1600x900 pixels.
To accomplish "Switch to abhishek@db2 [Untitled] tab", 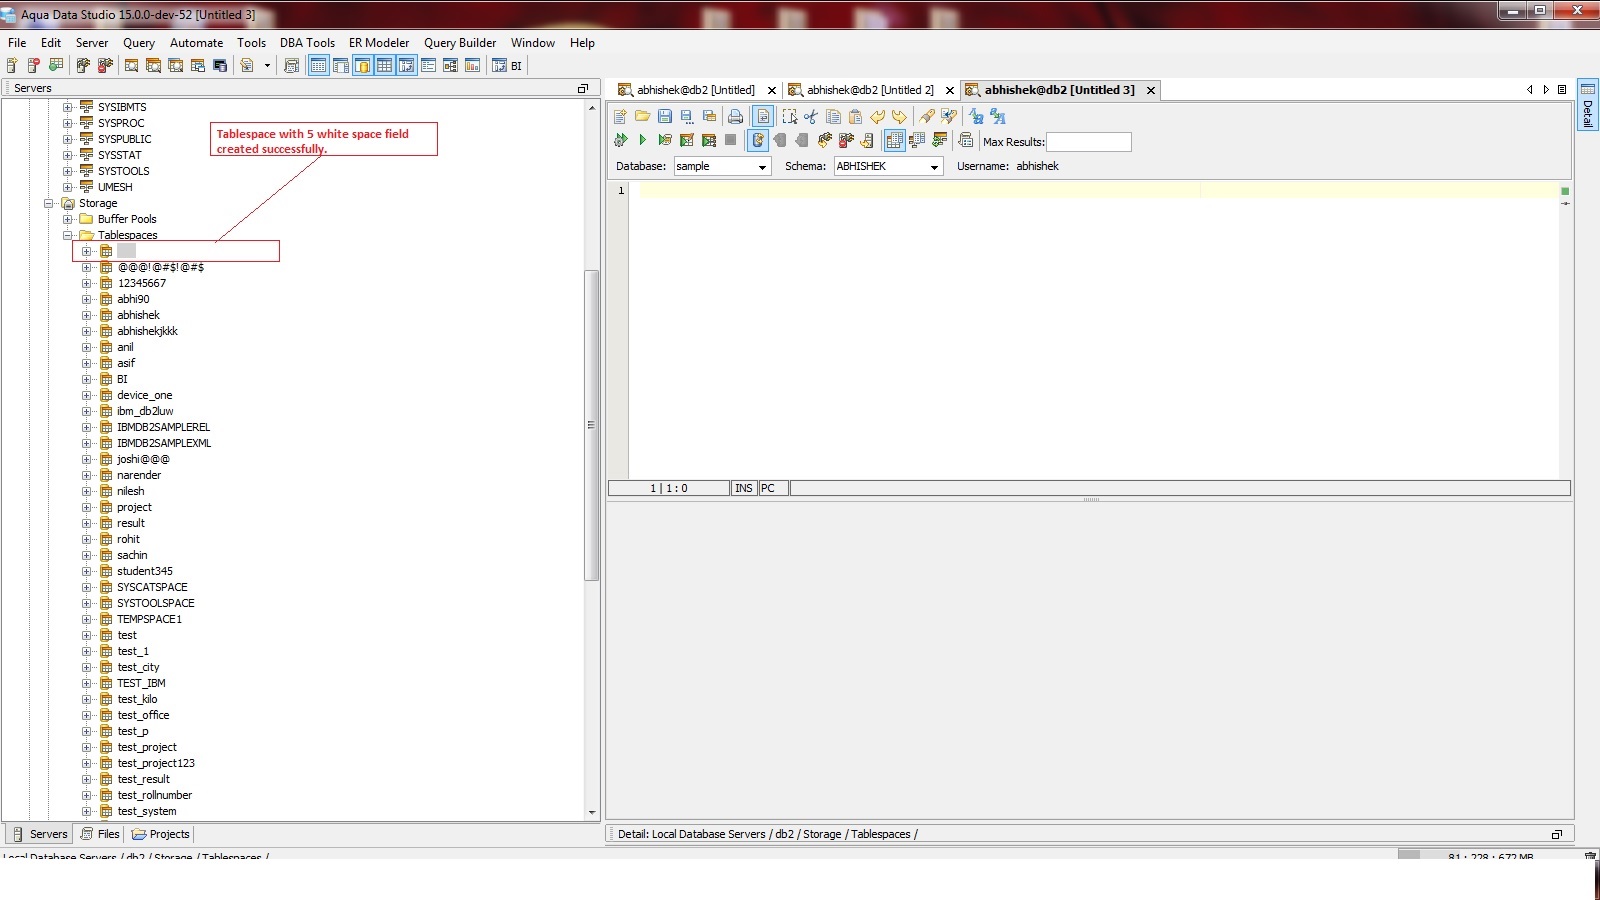I will coord(696,90).
